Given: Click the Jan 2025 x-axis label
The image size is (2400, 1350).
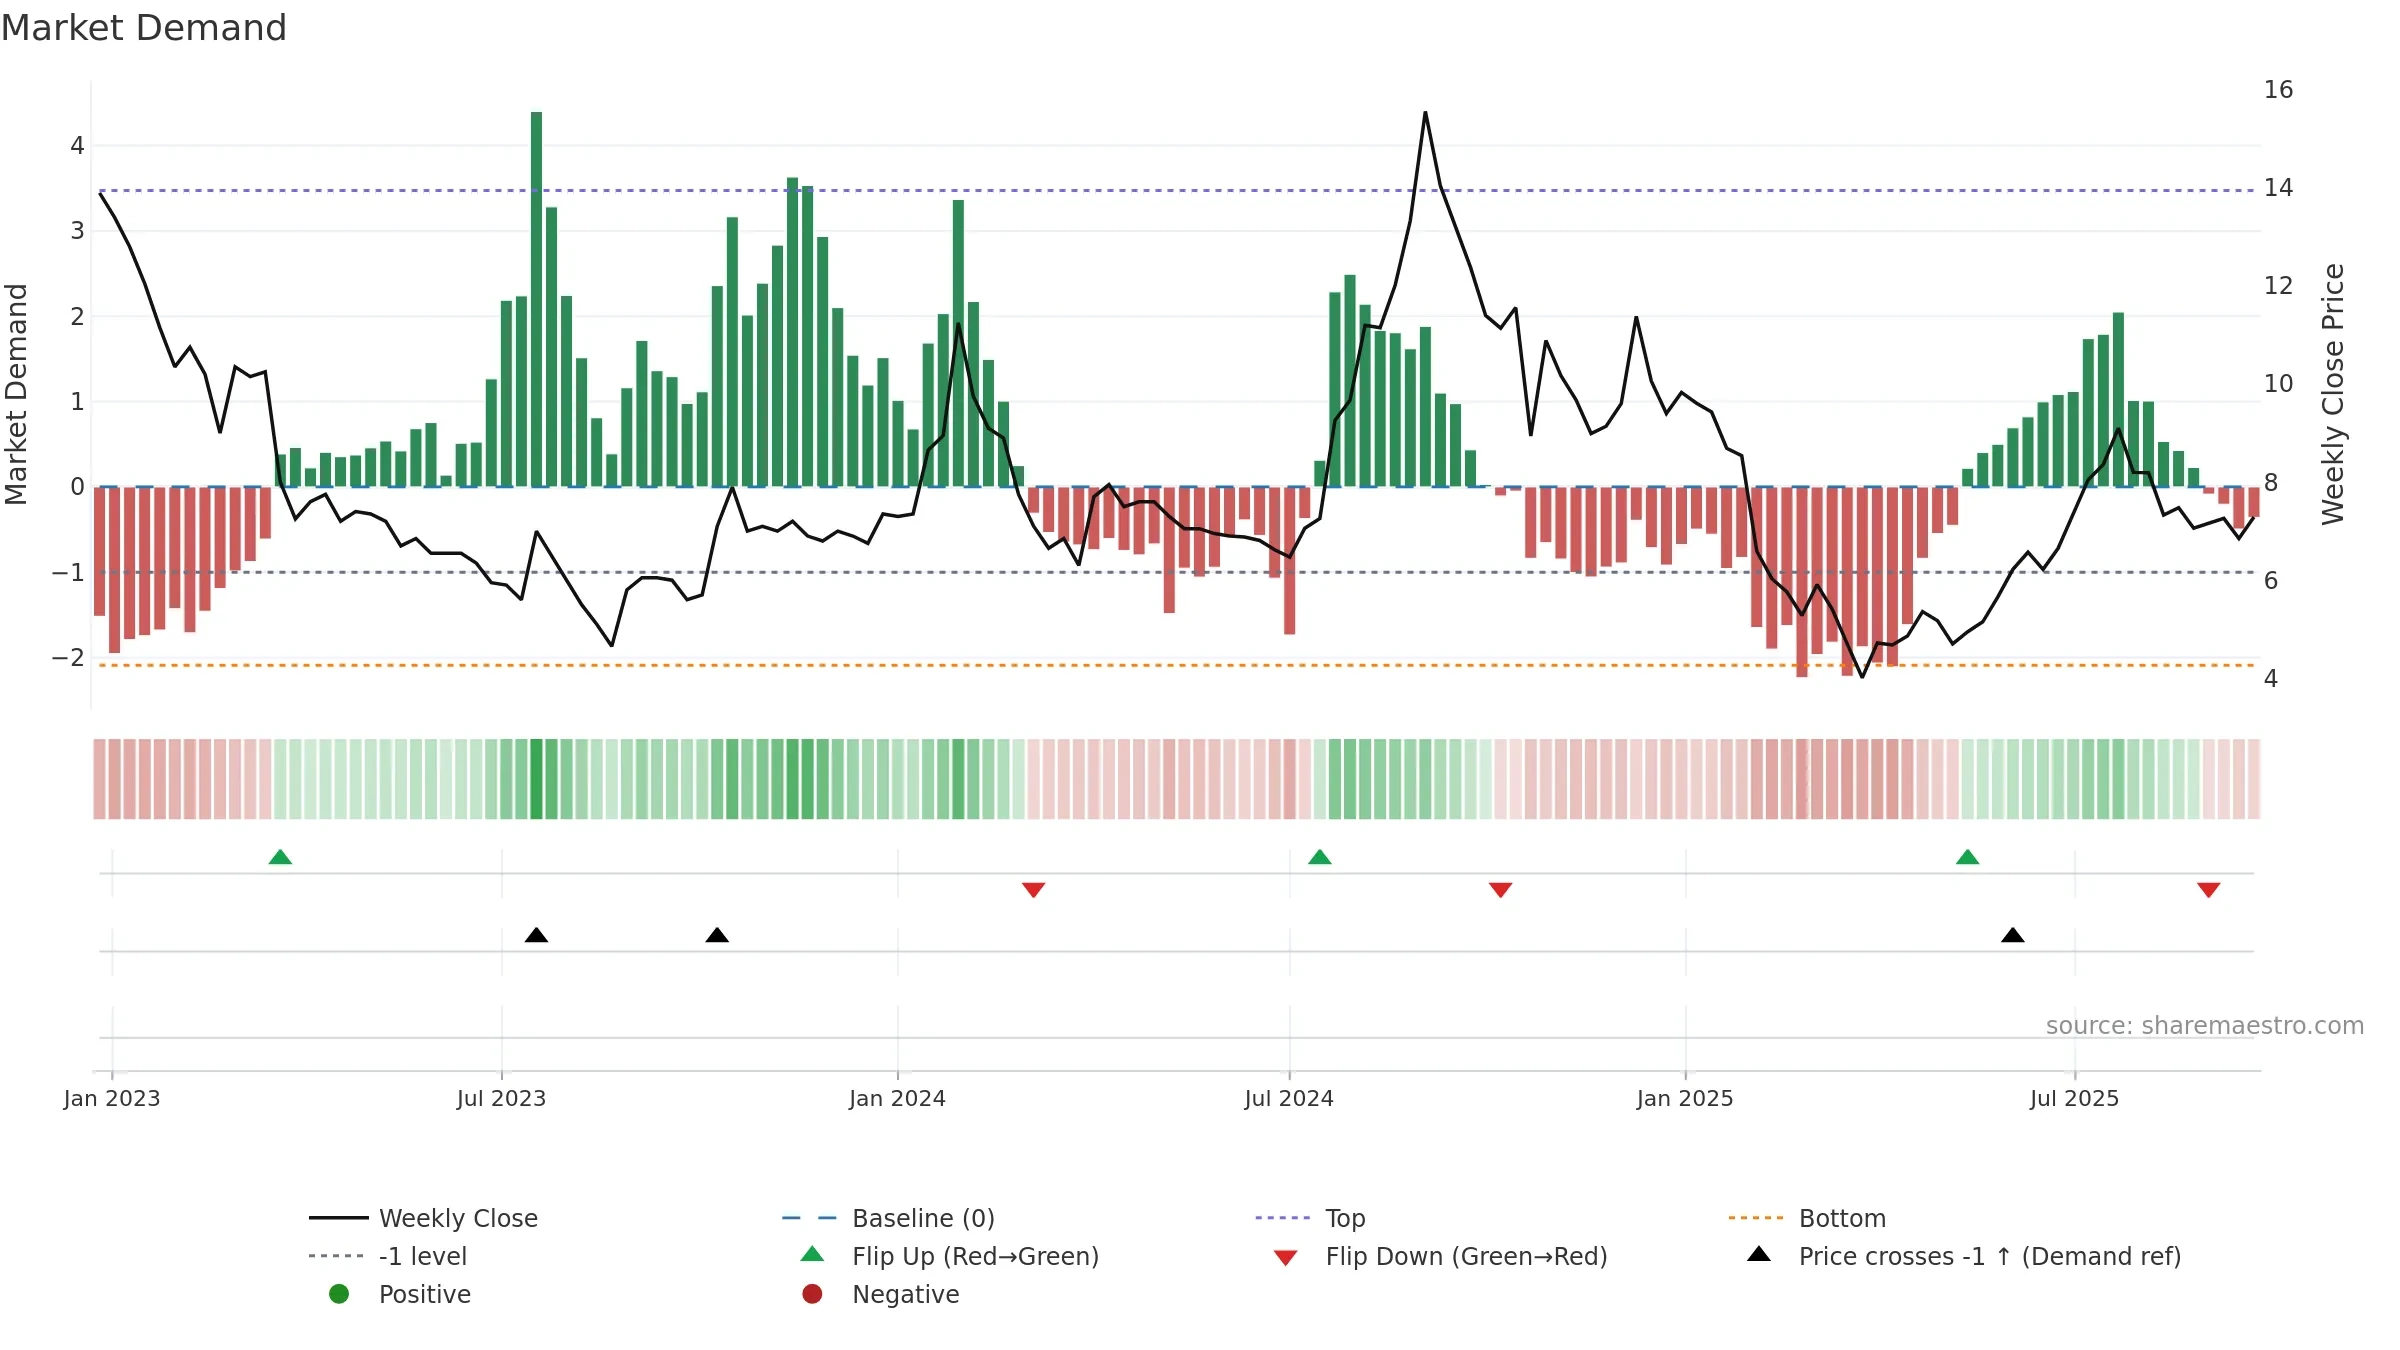Looking at the screenshot, I should point(1685,1098).
